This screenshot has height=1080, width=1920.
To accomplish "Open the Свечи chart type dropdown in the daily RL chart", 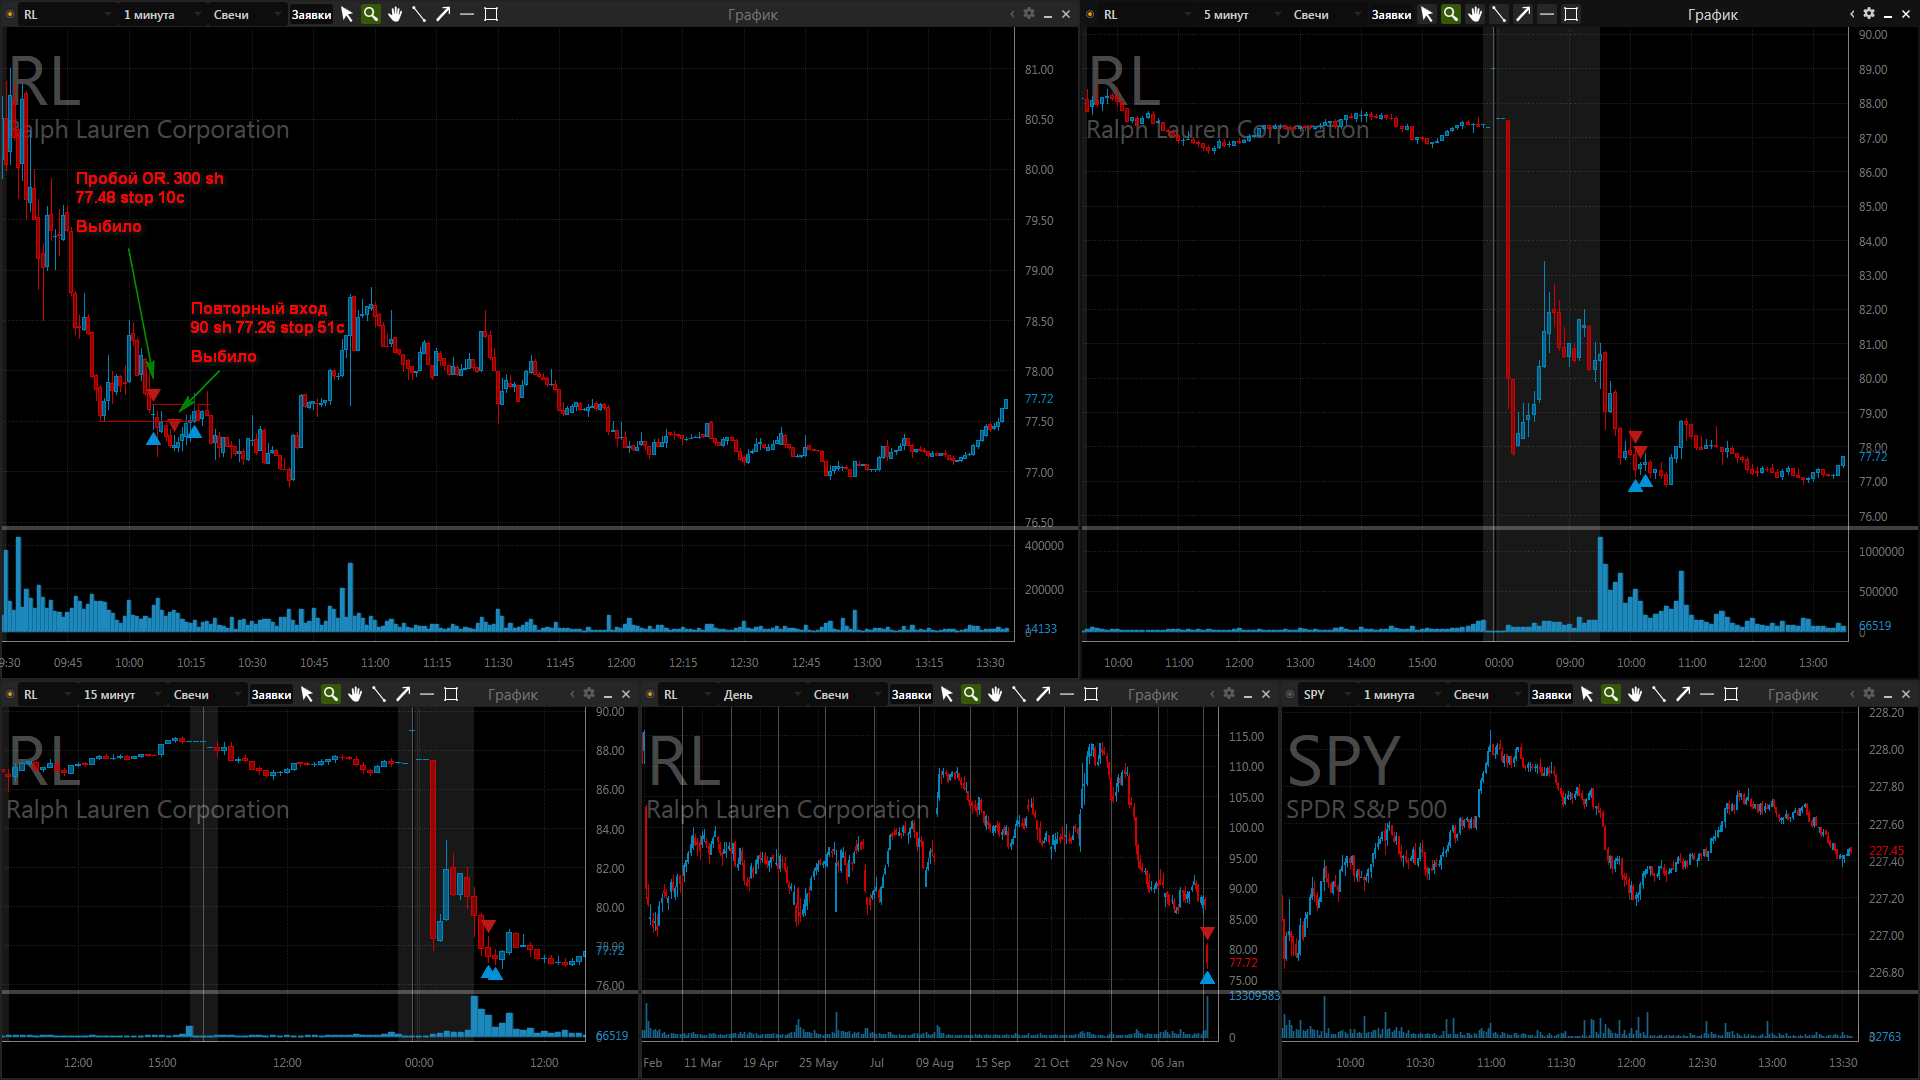I will pos(845,694).
